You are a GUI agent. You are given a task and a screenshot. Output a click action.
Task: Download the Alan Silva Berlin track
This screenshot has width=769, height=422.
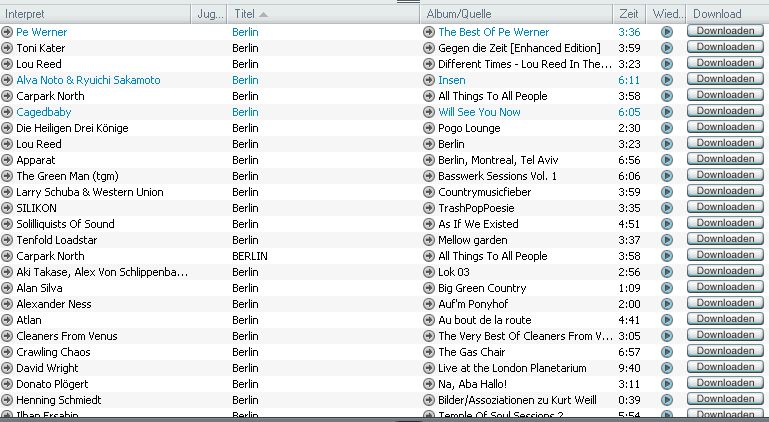point(724,288)
